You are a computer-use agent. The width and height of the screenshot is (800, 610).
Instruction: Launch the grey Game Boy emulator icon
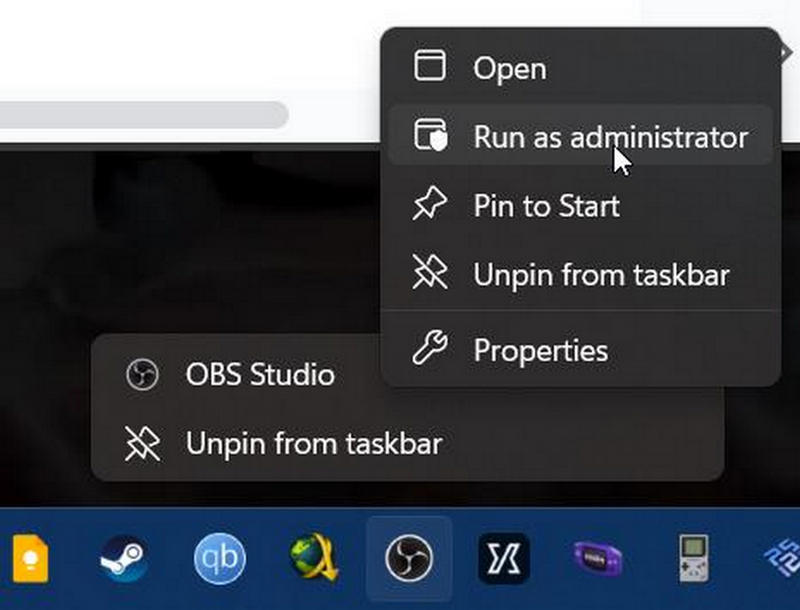click(x=693, y=558)
